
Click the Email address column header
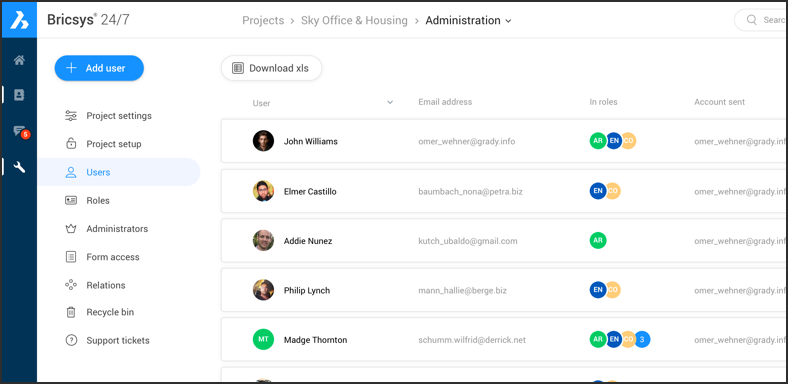click(x=445, y=102)
